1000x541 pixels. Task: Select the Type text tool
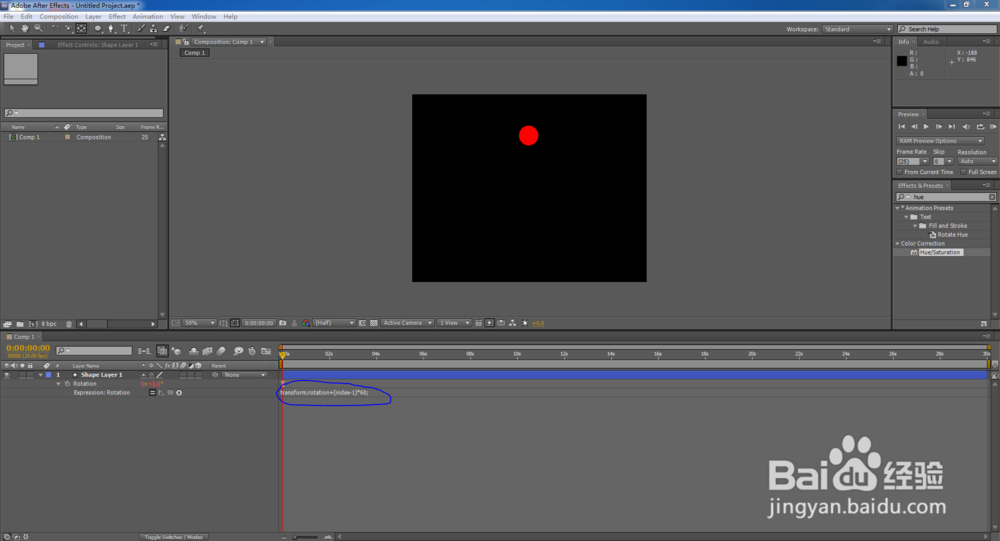(124, 29)
